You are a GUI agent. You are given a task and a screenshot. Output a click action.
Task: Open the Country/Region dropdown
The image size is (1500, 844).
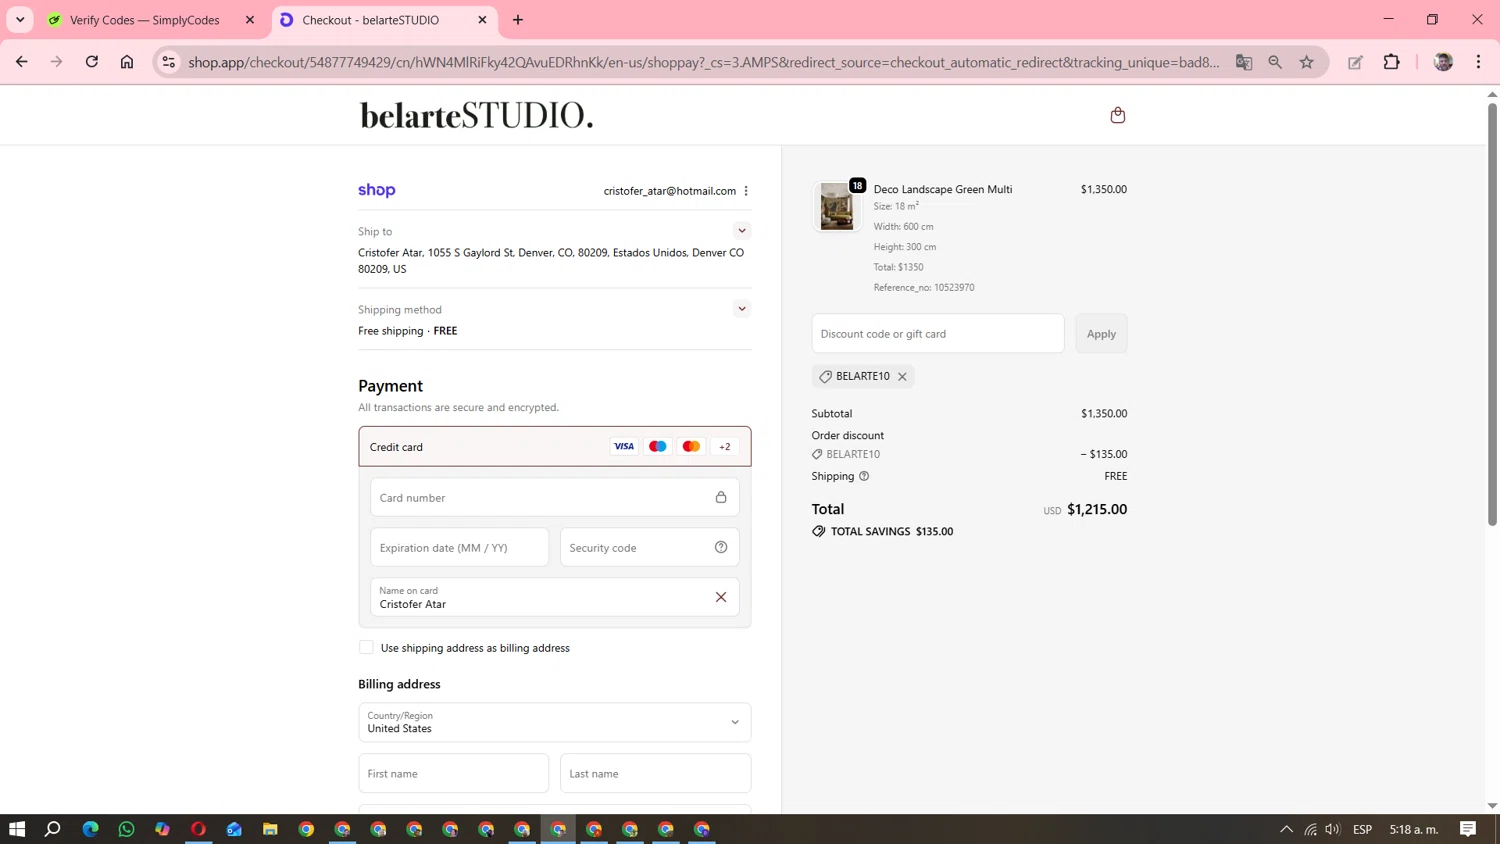pos(555,722)
